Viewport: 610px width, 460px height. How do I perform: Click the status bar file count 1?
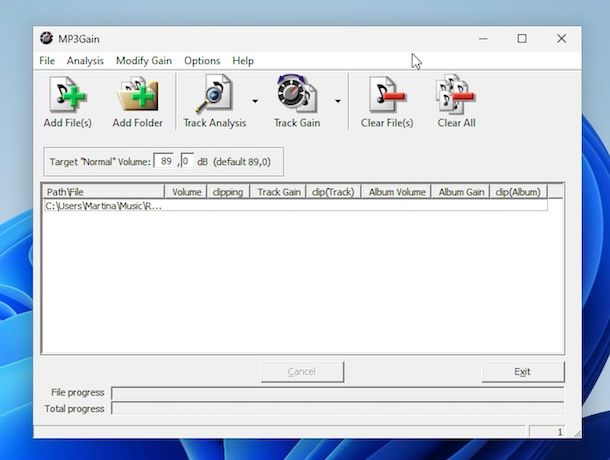547,432
